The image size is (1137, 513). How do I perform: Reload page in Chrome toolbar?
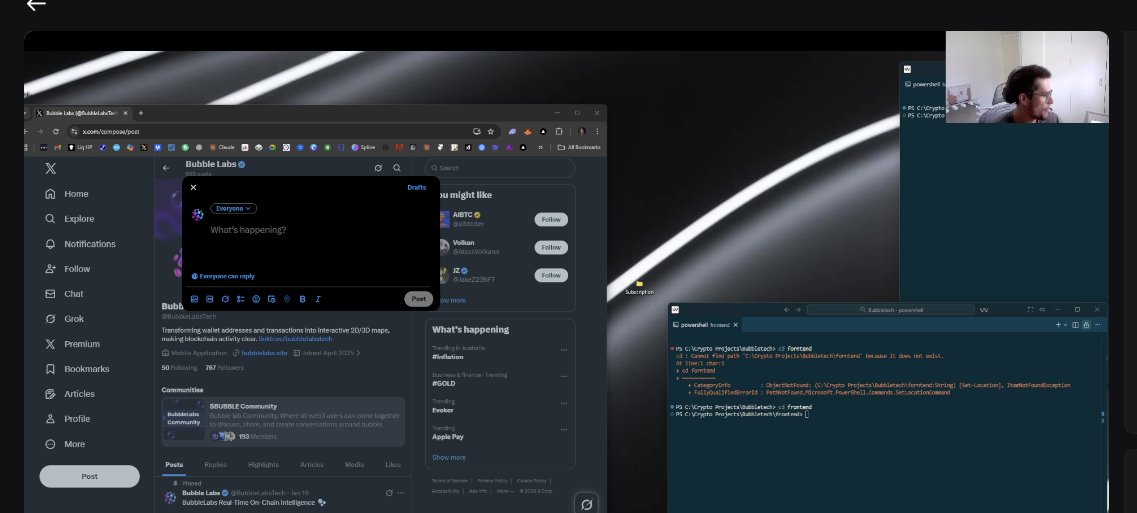coord(56,131)
